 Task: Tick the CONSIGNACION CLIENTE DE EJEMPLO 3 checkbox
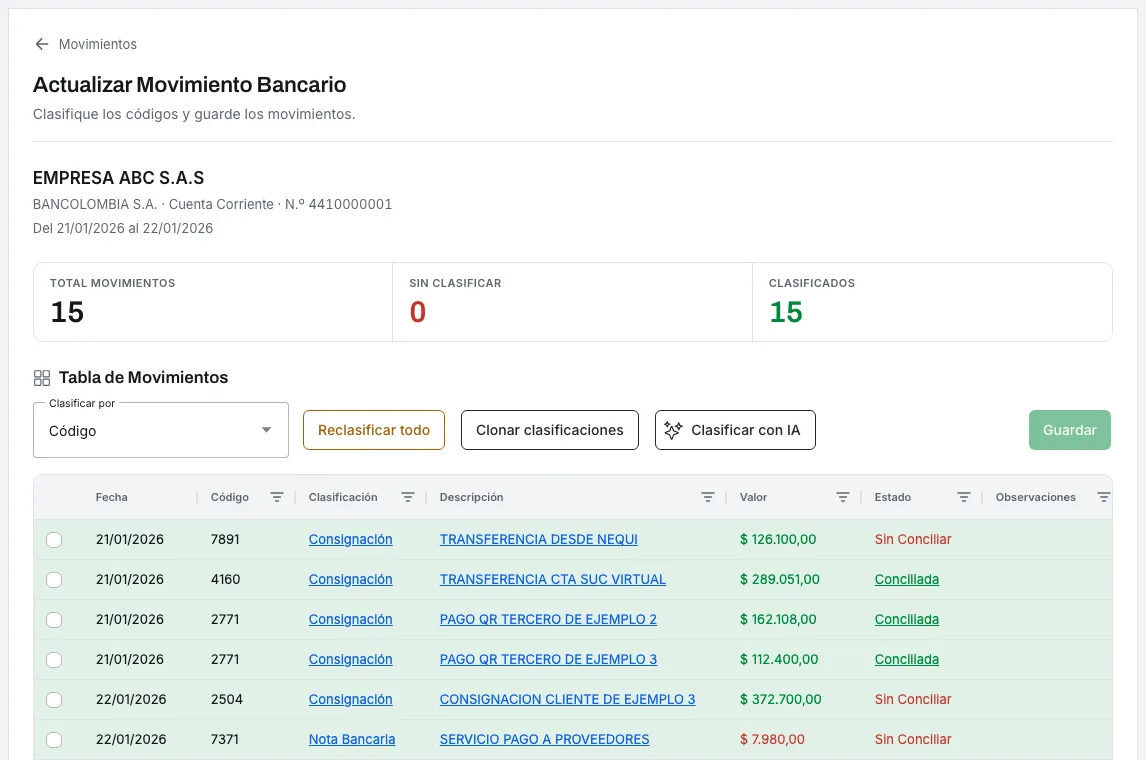click(x=54, y=700)
